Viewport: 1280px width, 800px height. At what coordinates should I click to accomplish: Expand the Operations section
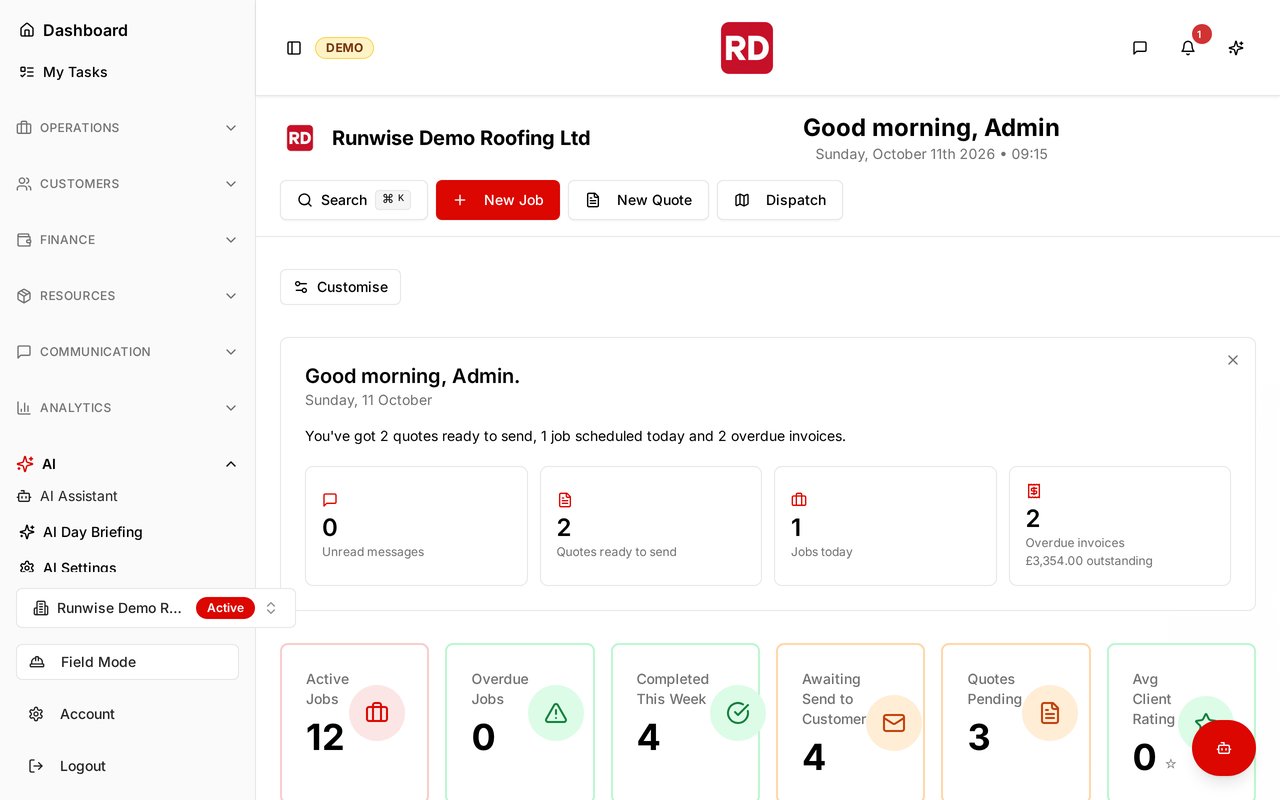point(127,128)
